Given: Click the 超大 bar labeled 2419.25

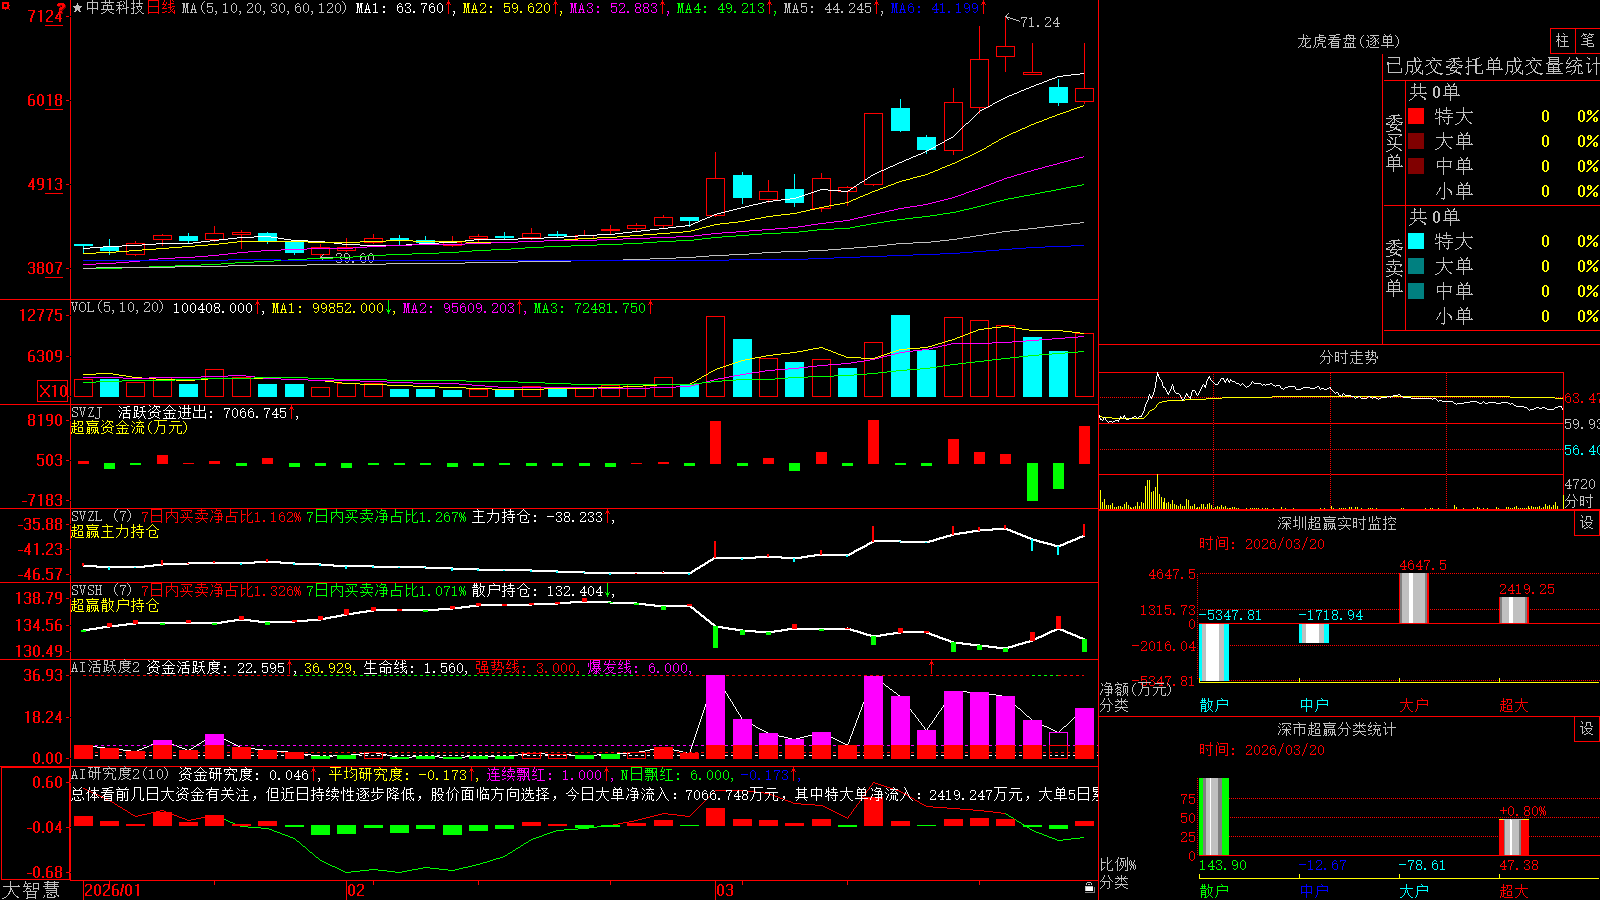Looking at the screenshot, I should pos(1514,610).
